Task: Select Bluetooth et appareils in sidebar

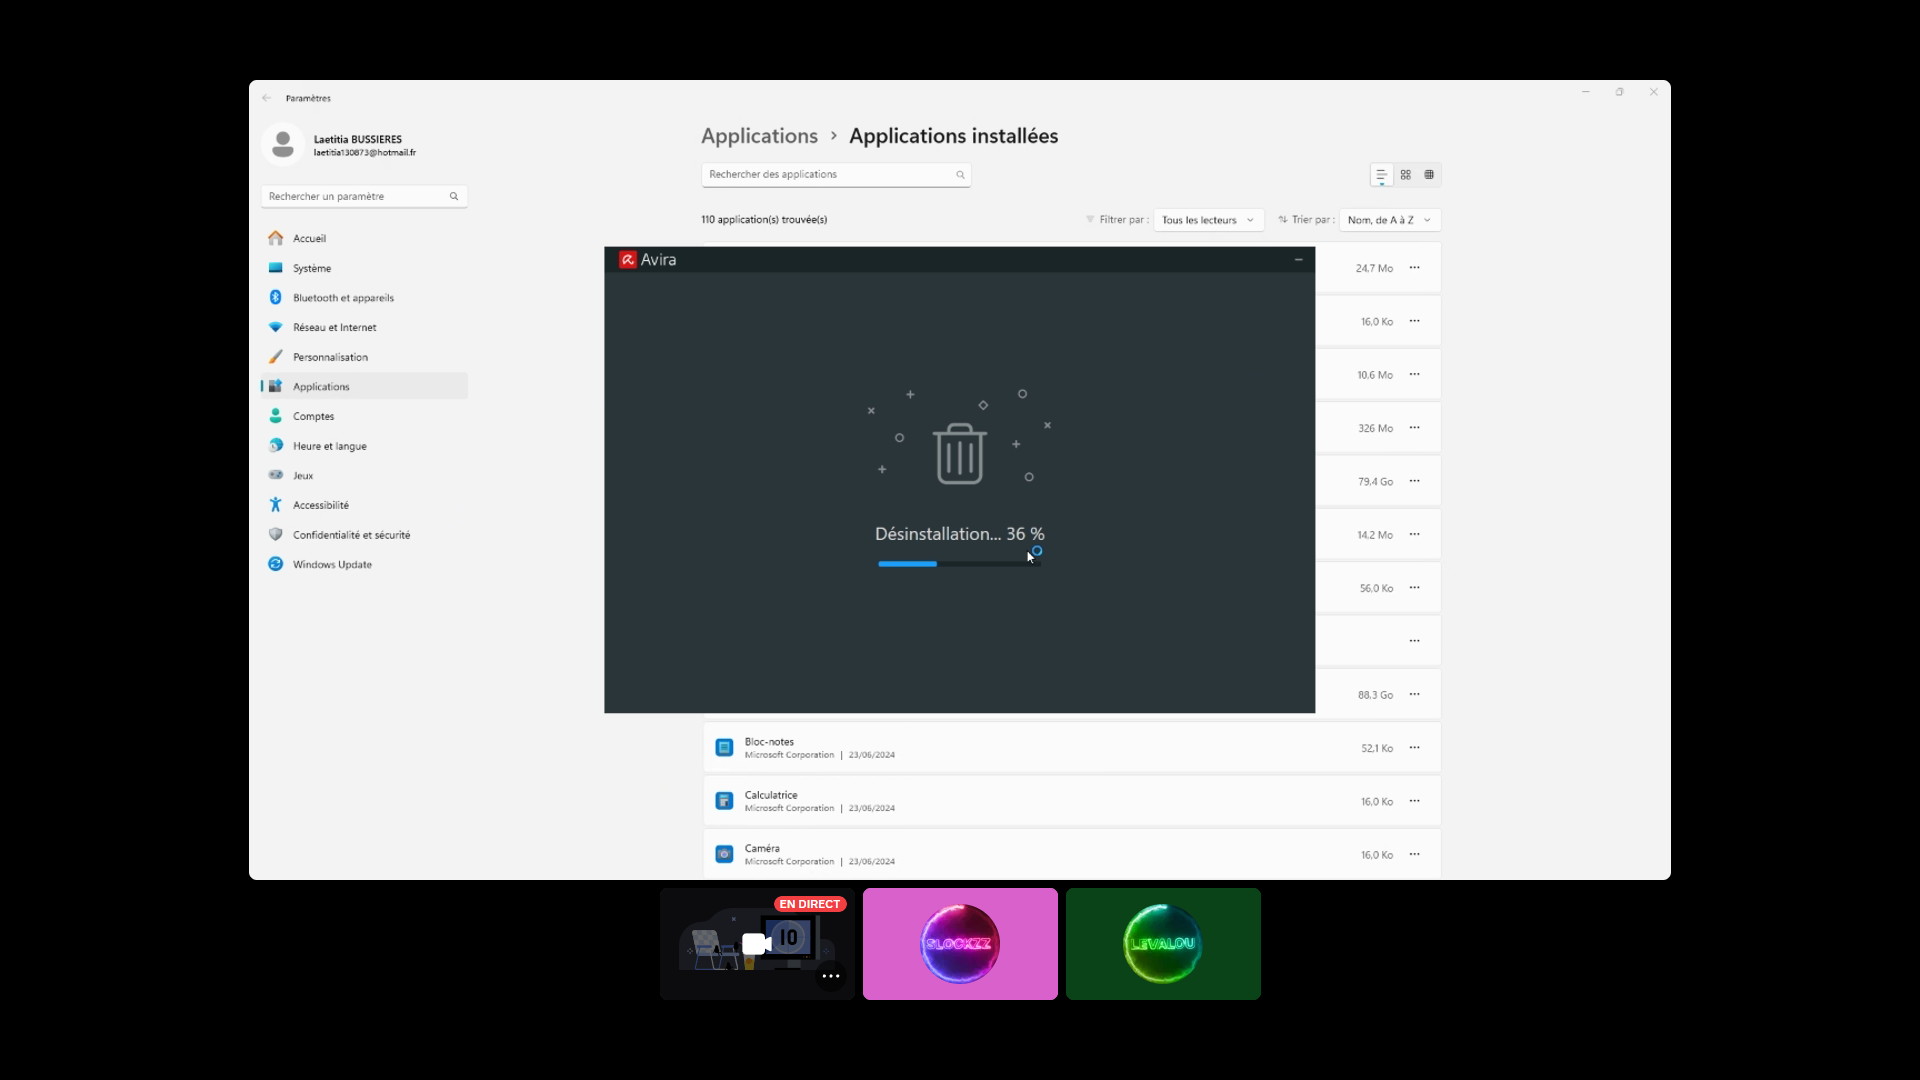Action: click(364, 298)
